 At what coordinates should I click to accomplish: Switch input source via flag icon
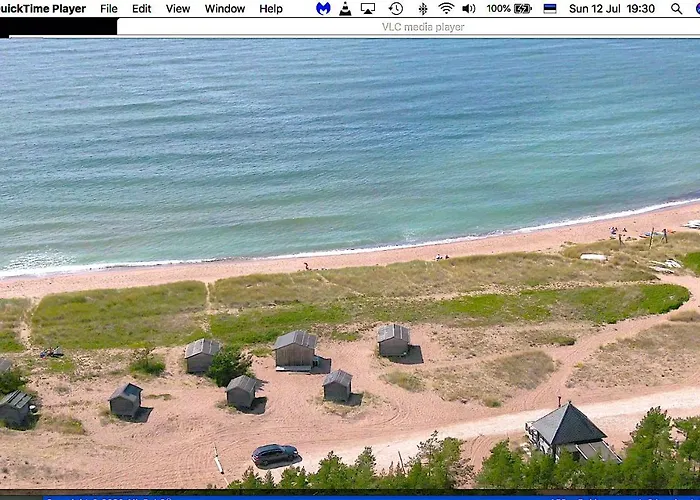[x=550, y=9]
